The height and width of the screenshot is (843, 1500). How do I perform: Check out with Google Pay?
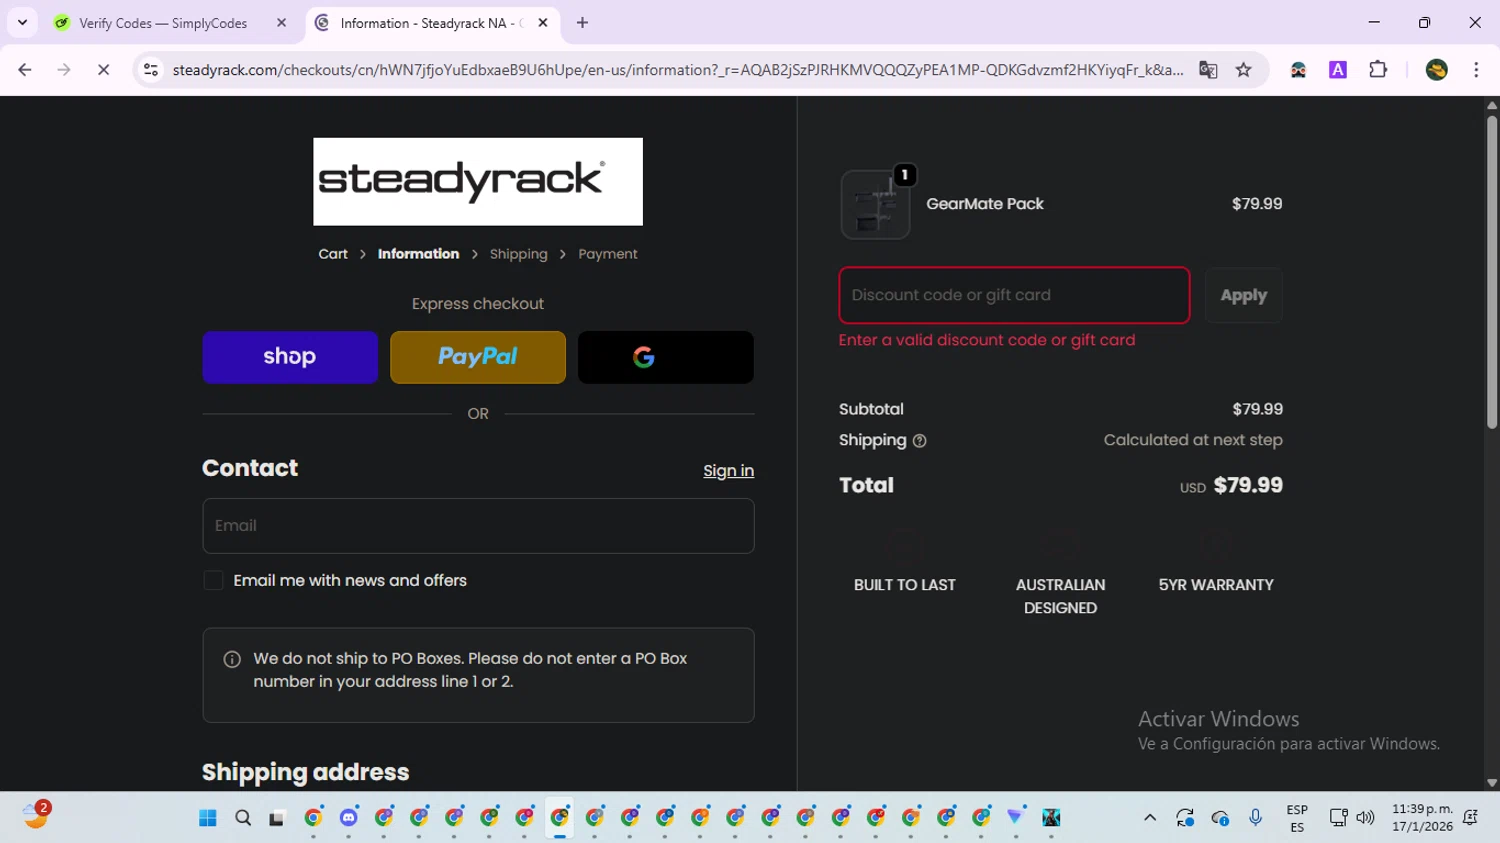[x=666, y=357]
